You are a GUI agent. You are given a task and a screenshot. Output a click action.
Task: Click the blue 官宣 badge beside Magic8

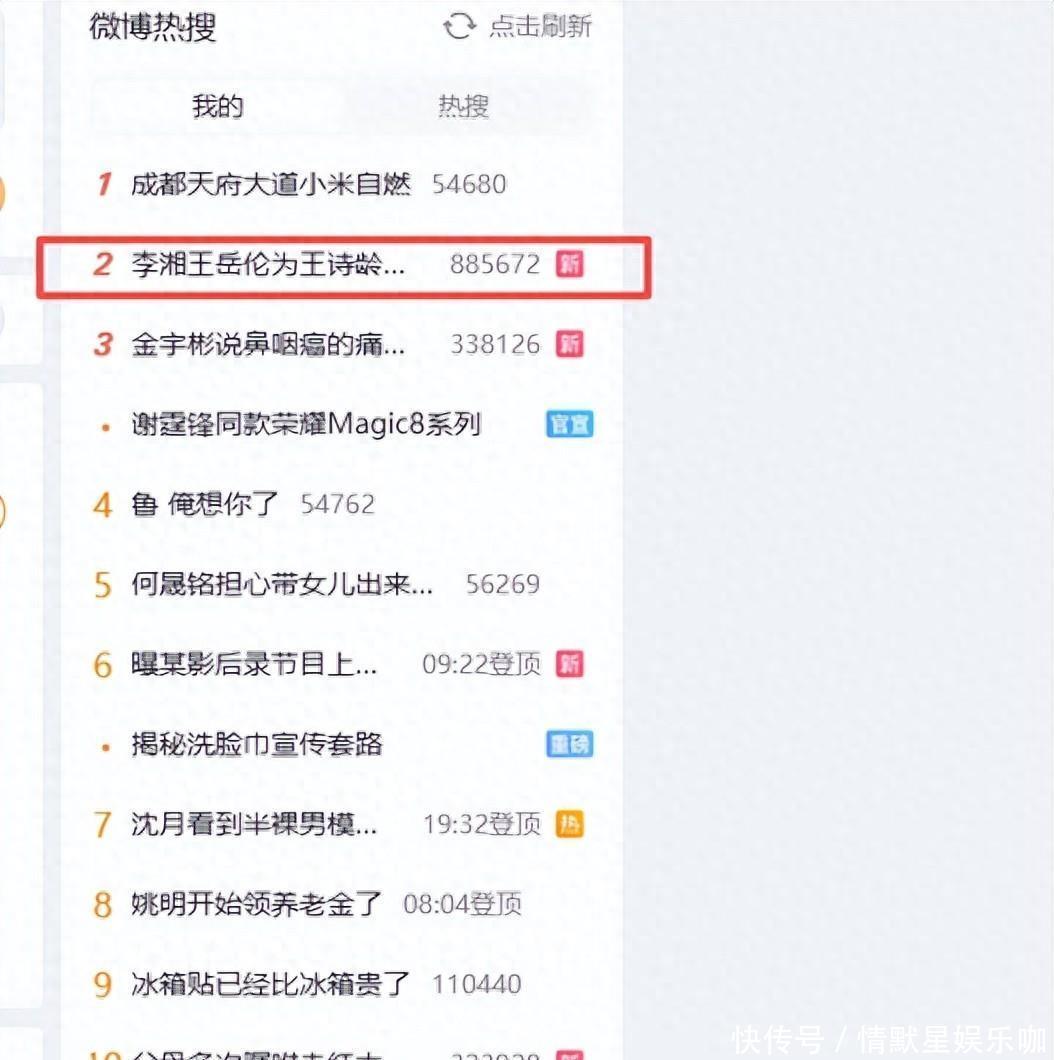point(569,424)
